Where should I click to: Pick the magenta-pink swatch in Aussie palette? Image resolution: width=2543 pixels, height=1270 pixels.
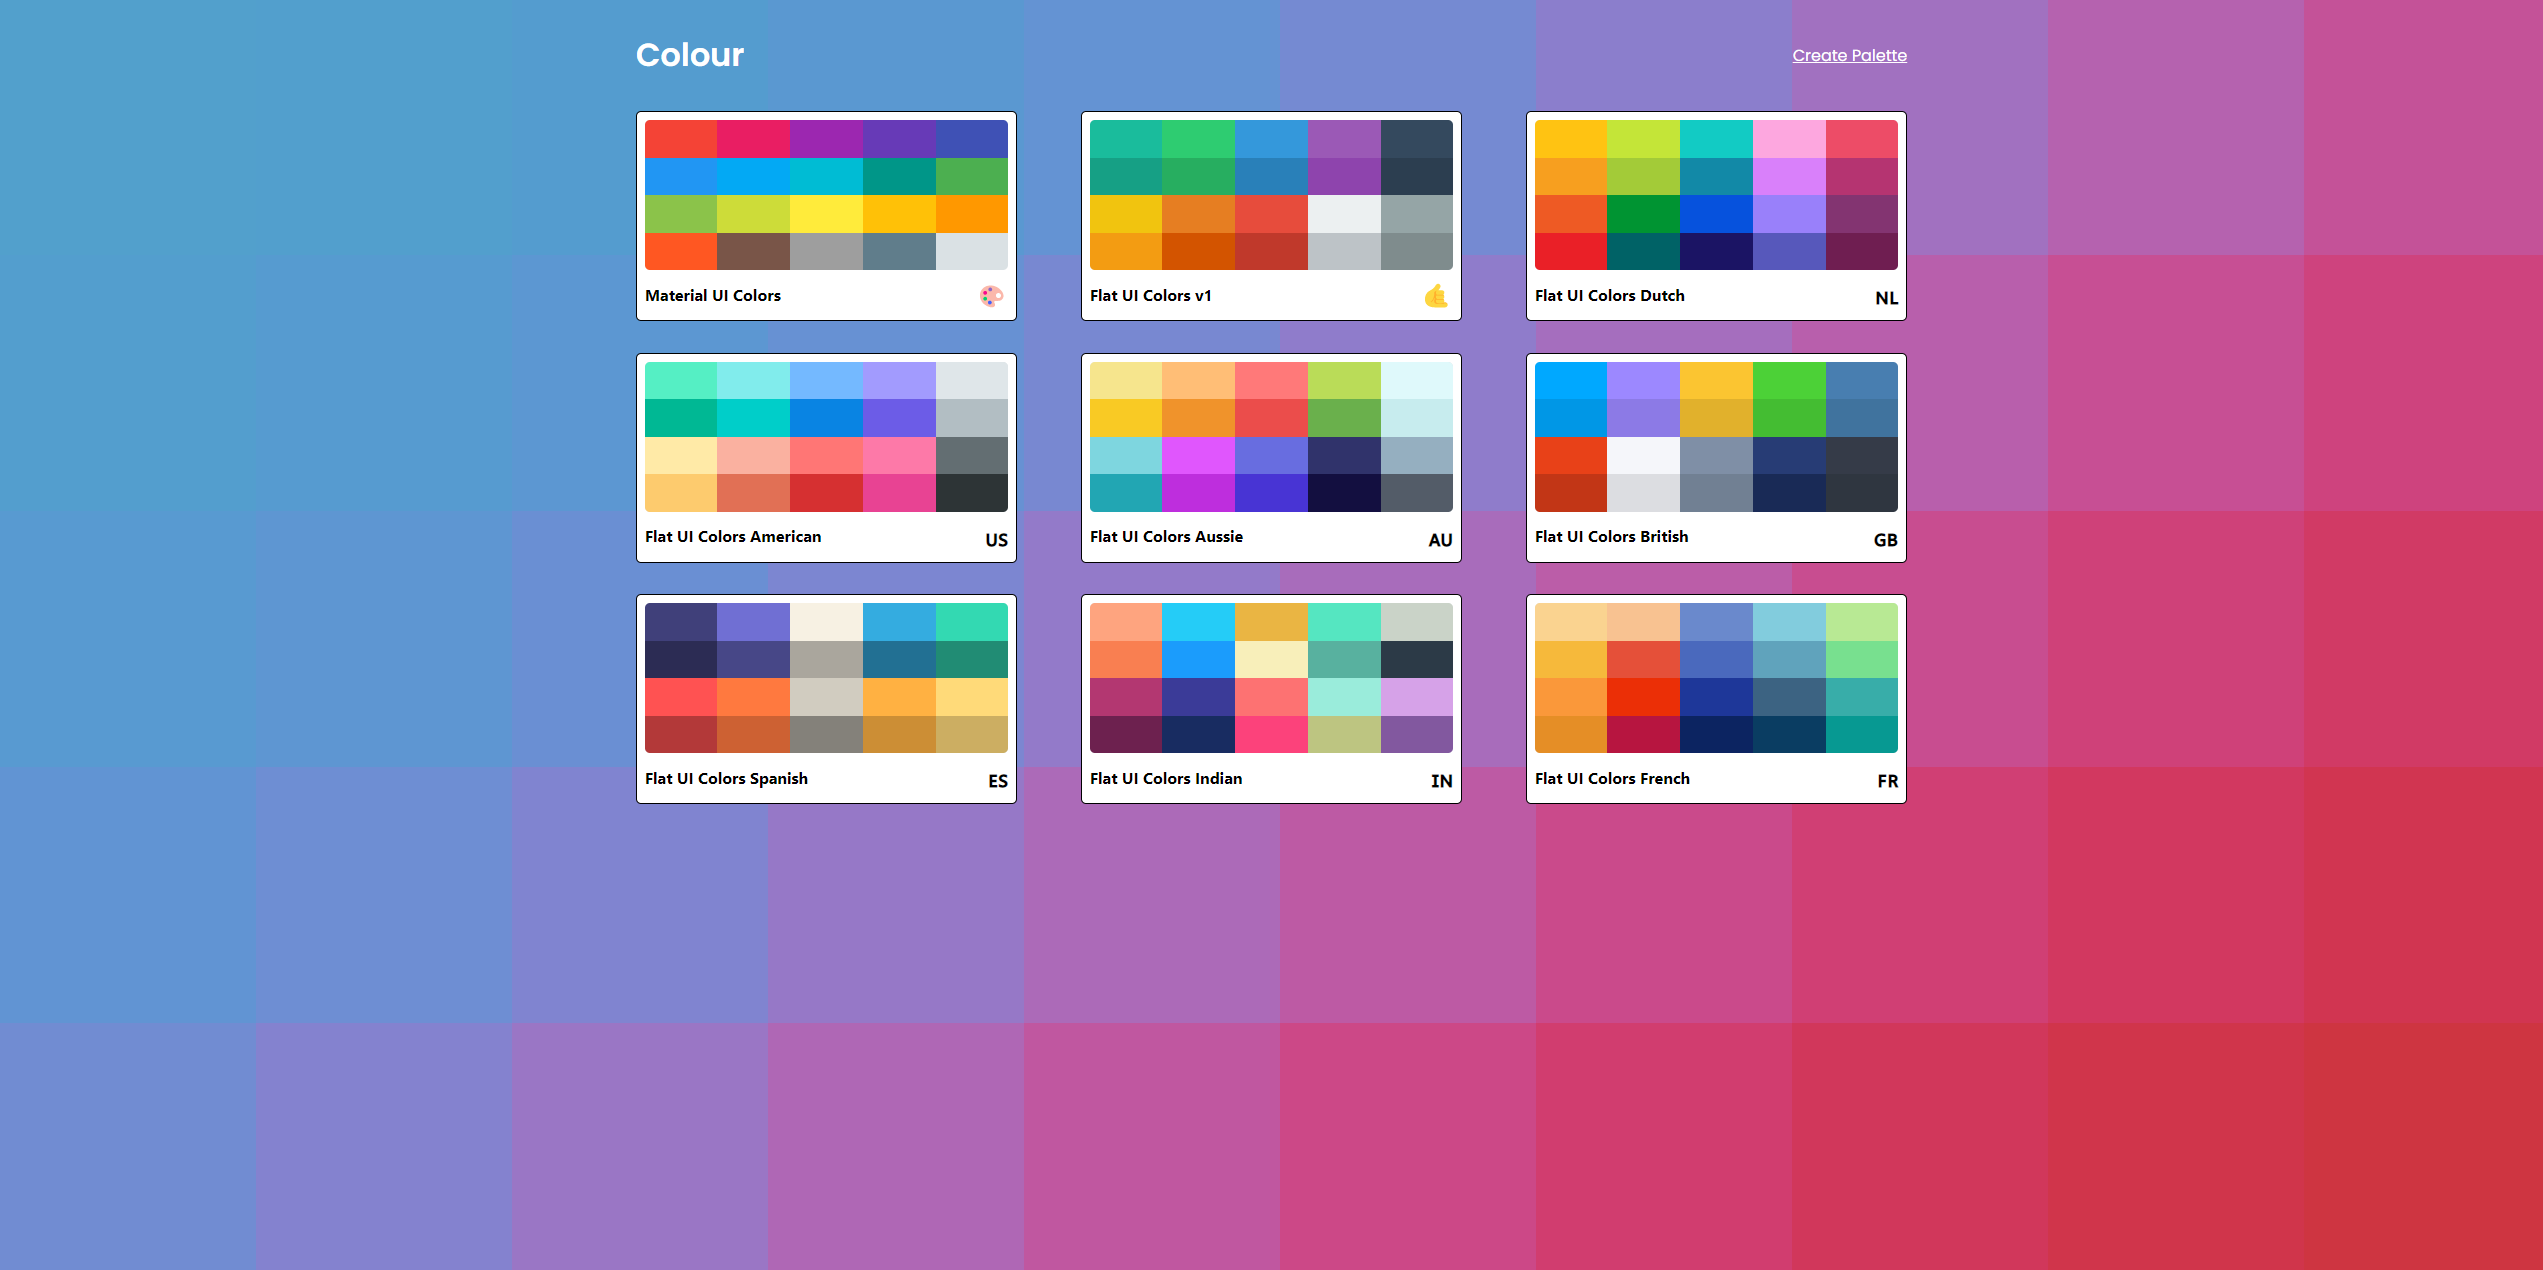pyautogui.click(x=1198, y=456)
